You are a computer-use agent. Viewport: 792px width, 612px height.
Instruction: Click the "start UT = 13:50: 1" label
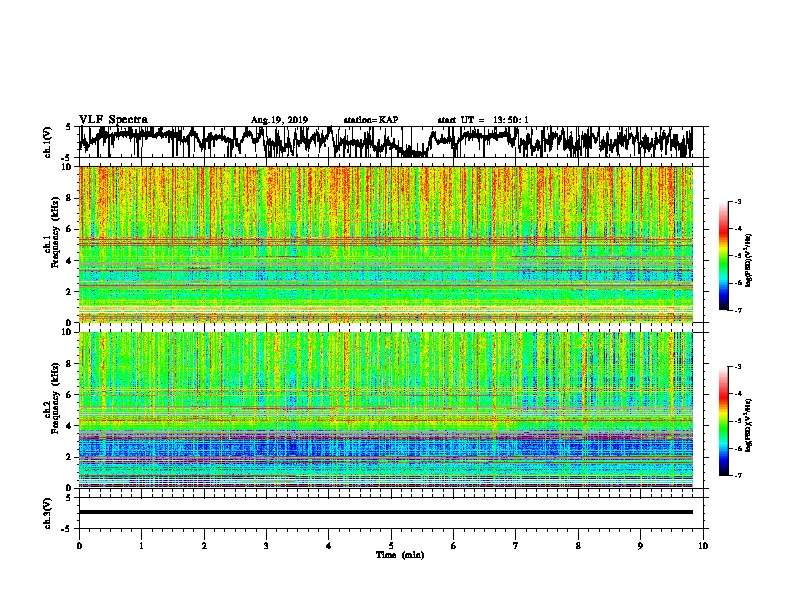[x=483, y=120]
